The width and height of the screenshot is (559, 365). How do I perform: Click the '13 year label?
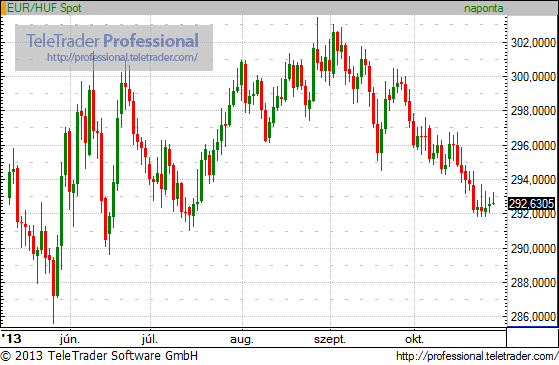[x=11, y=338]
